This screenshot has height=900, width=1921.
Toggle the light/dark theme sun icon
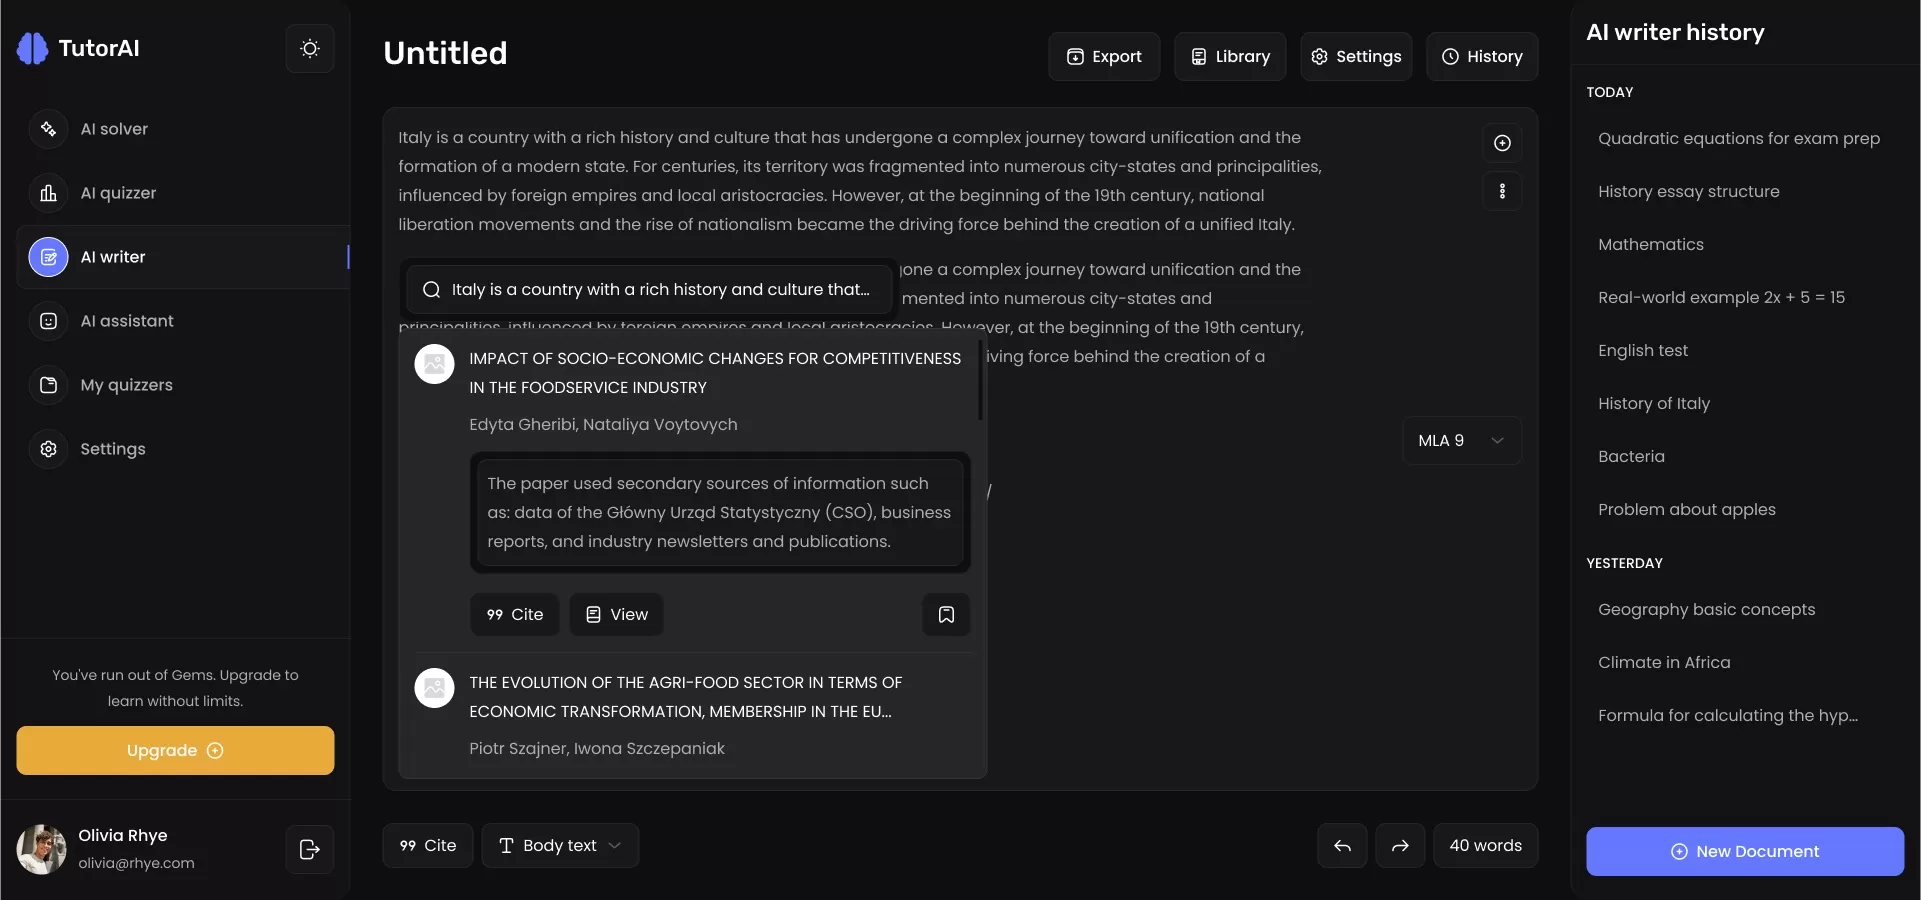point(310,48)
